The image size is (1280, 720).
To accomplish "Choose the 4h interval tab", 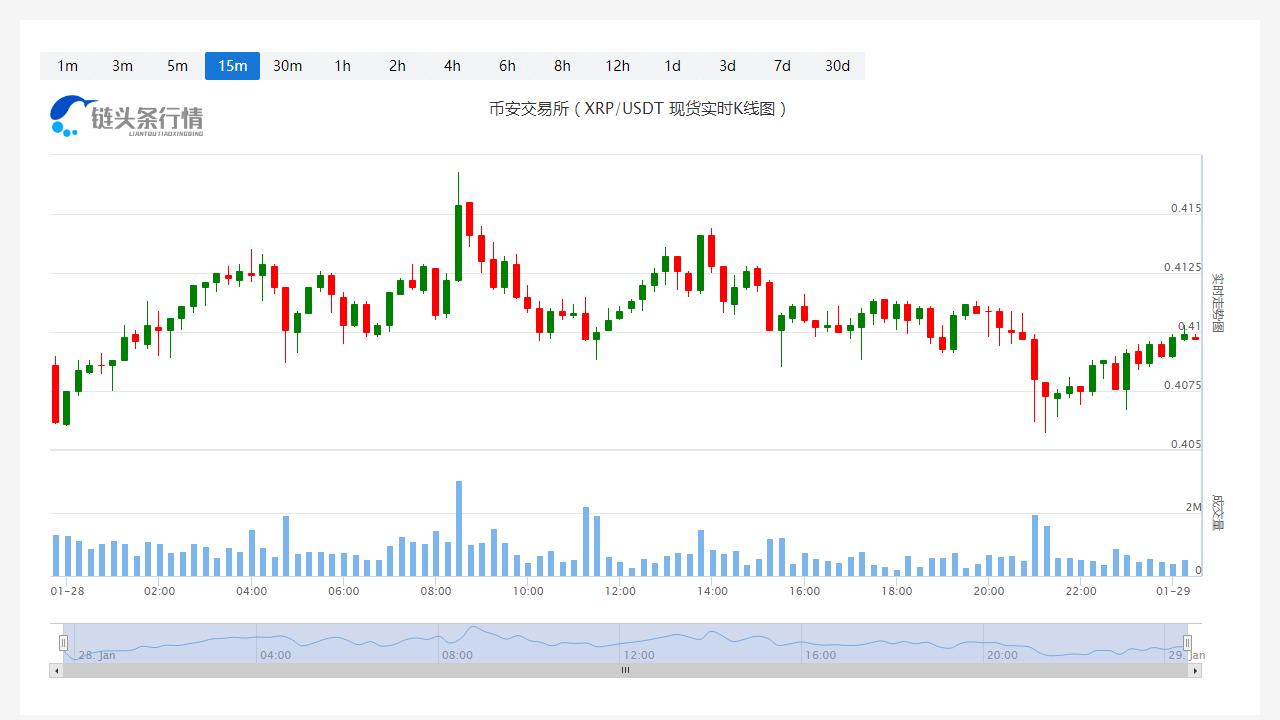I will coord(452,66).
